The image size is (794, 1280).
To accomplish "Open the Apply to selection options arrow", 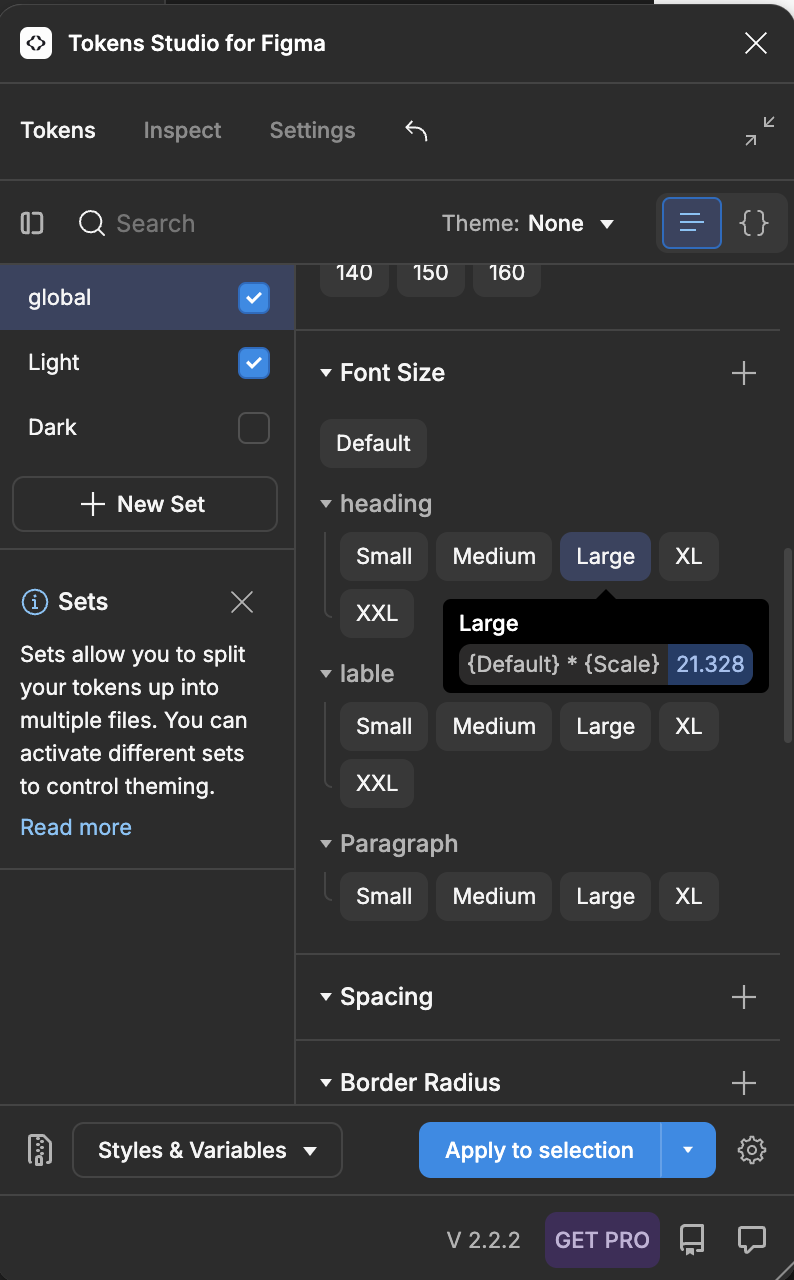I will coord(688,1150).
